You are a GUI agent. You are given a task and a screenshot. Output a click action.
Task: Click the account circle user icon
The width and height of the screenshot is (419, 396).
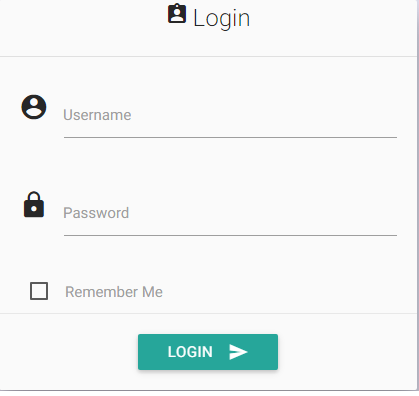[34, 107]
